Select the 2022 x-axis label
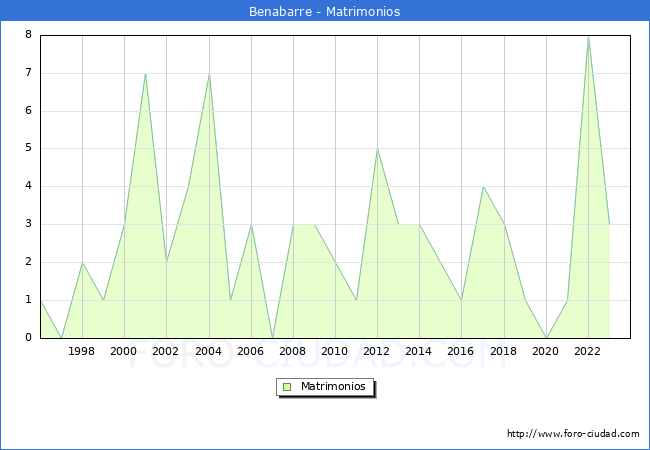The image size is (650, 450). [x=587, y=351]
